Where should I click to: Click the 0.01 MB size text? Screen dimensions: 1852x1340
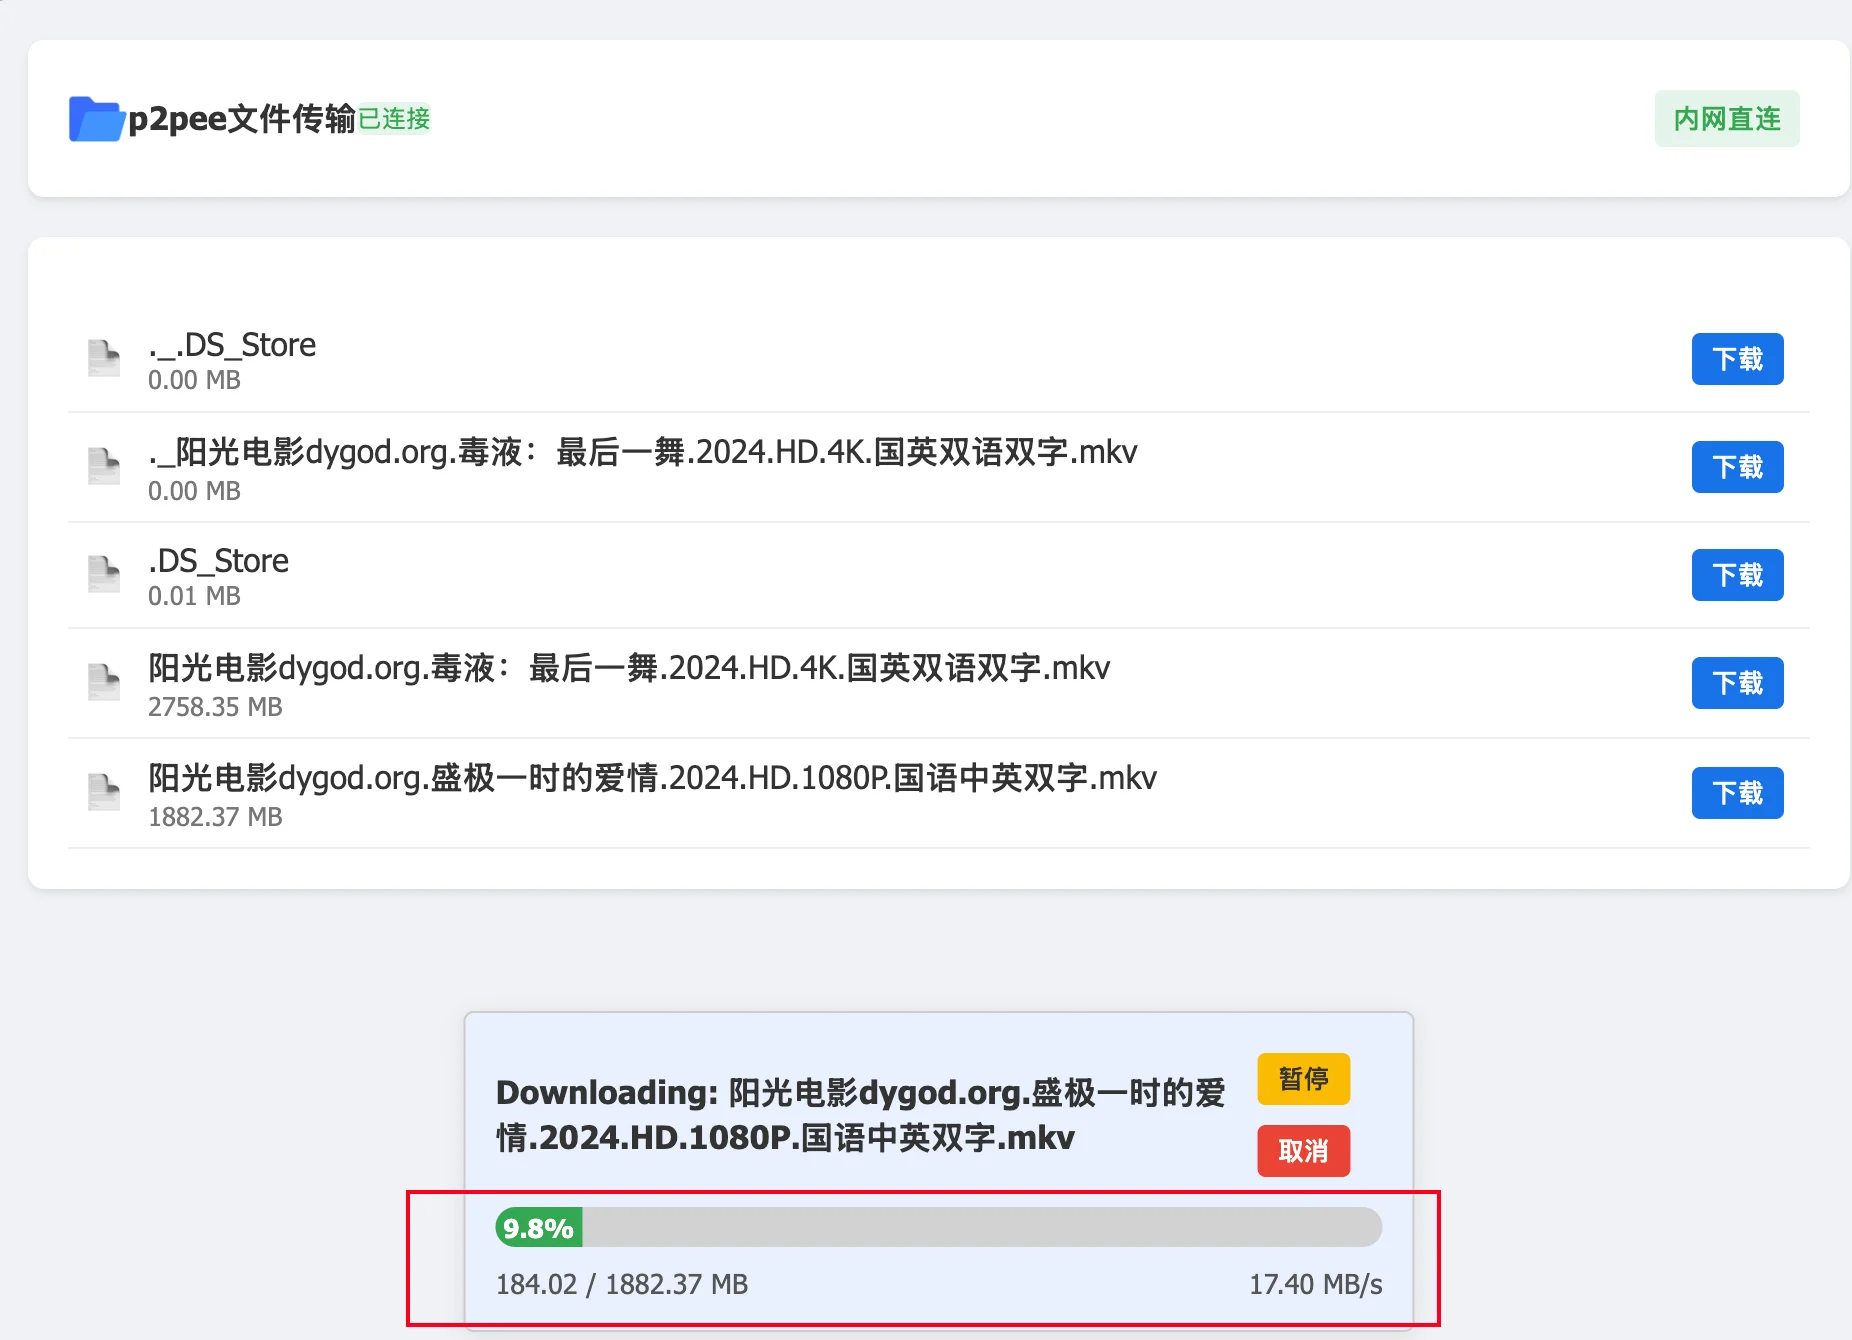click(194, 596)
